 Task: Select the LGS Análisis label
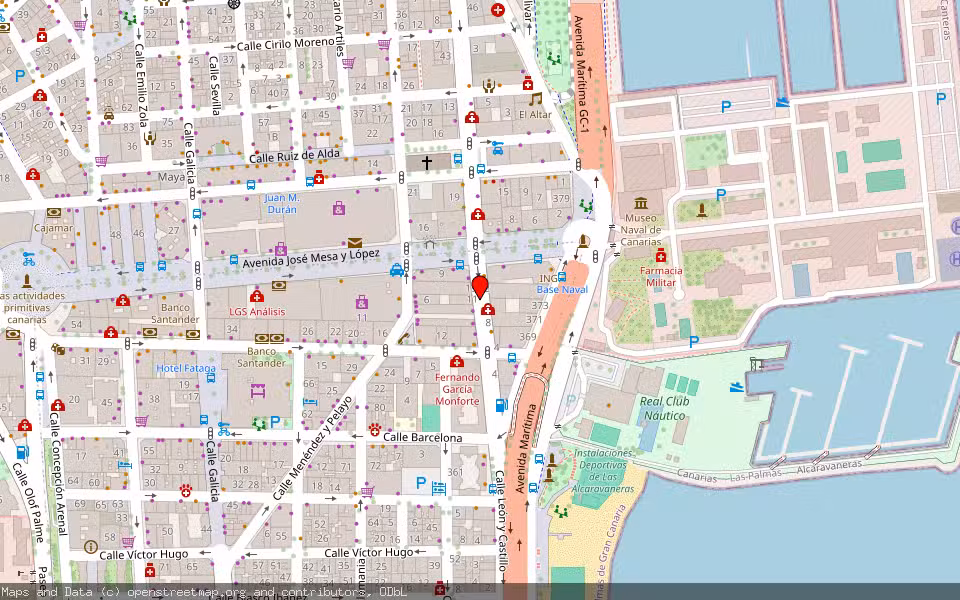(x=257, y=312)
